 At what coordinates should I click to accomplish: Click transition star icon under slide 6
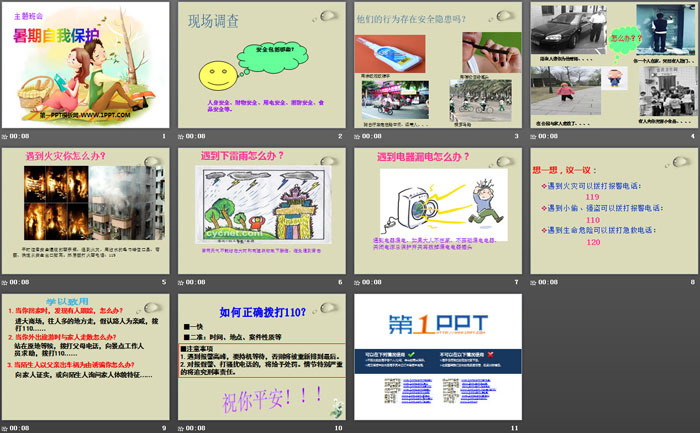pos(181,283)
